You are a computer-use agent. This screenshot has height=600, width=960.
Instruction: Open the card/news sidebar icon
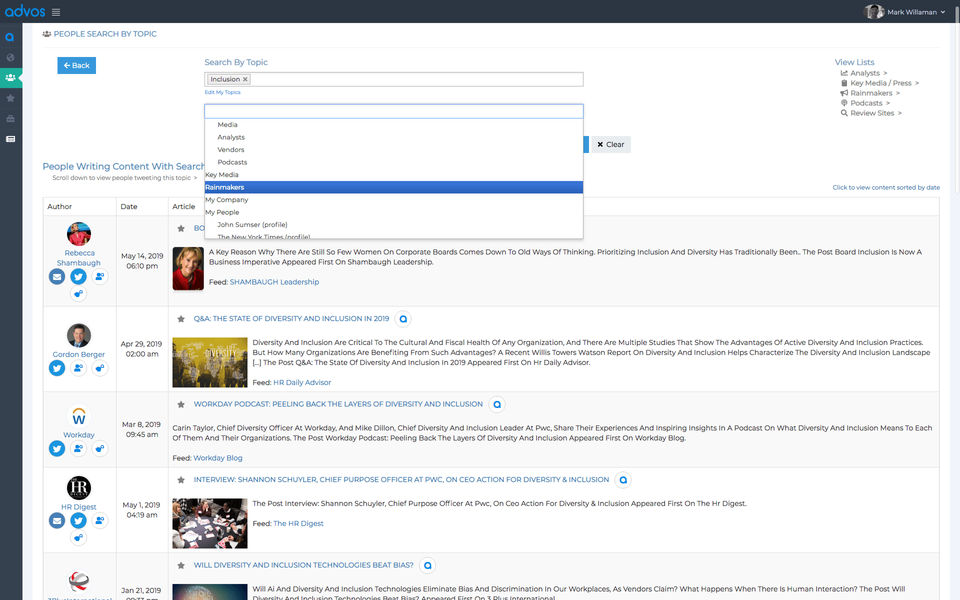click(x=10, y=139)
